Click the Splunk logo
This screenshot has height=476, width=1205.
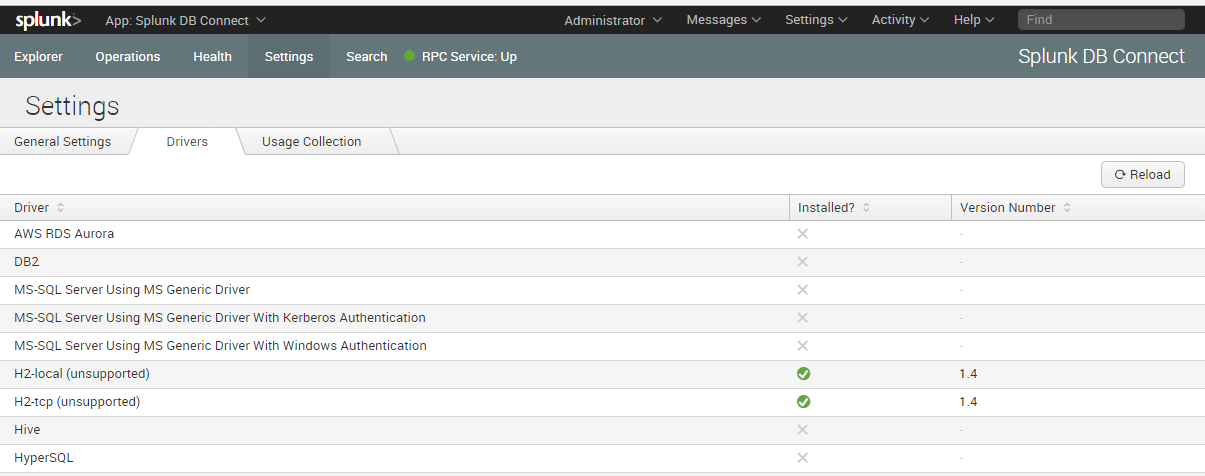pos(48,19)
